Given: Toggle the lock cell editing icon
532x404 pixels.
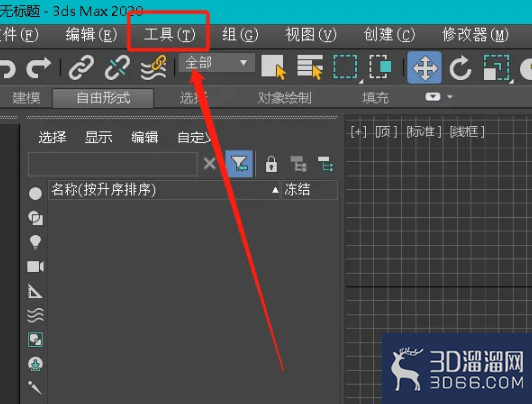Looking at the screenshot, I should click(x=271, y=164).
